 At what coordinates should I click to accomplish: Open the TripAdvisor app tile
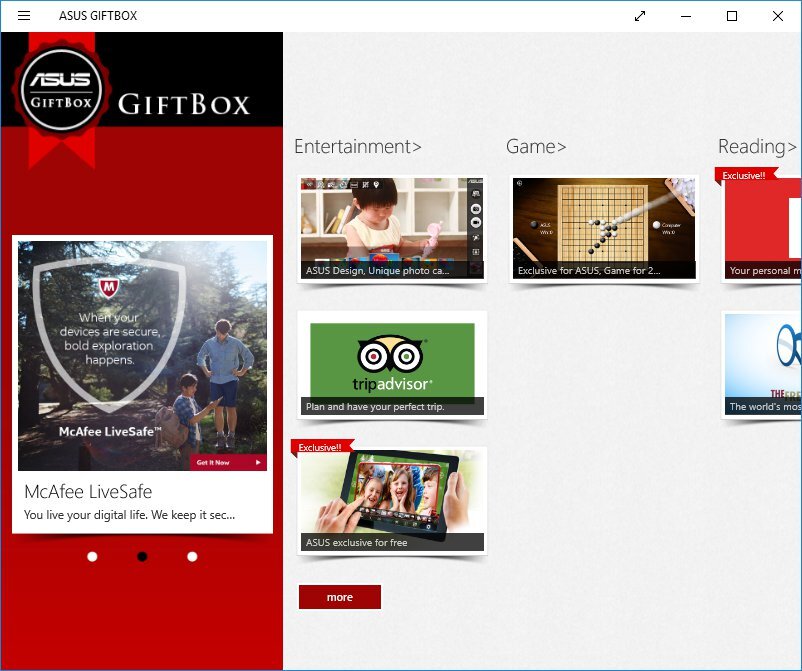[x=392, y=365]
